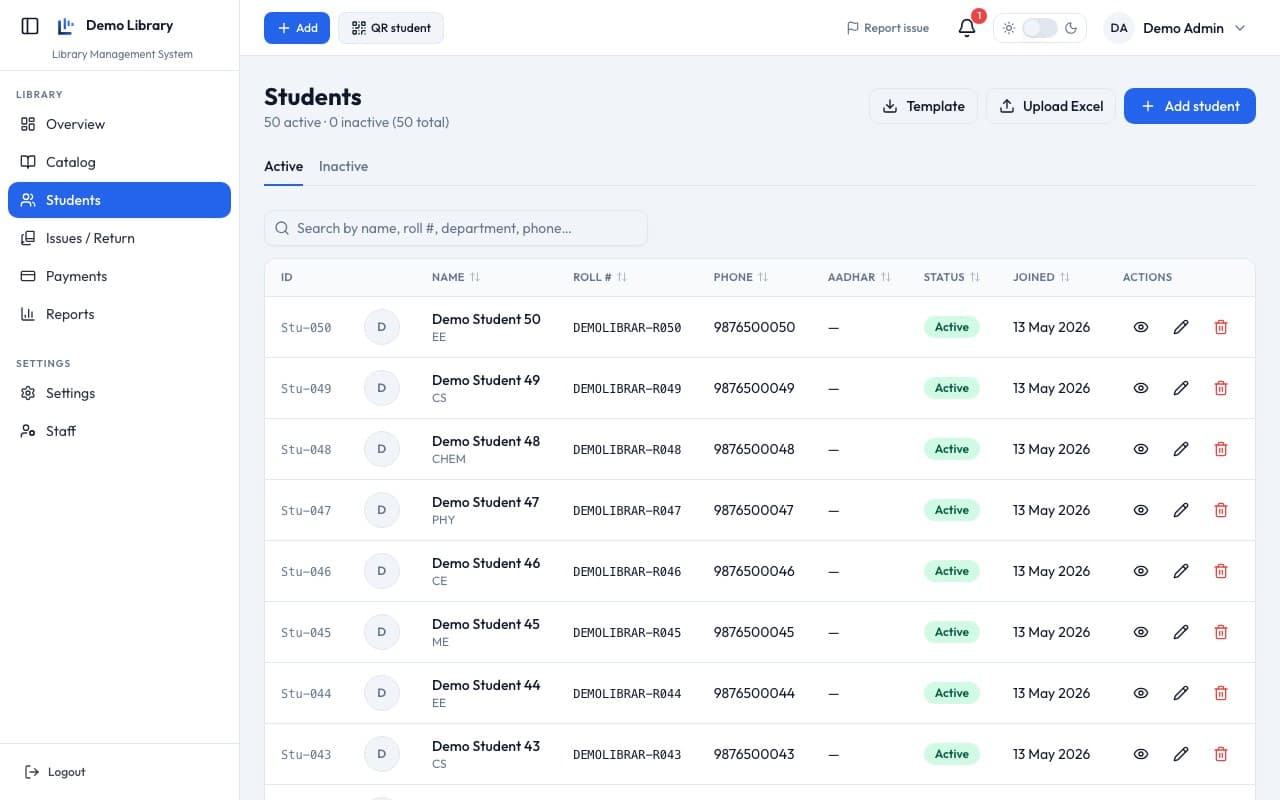
Task: Delete Demo Student 46 with trash icon
Action: [x=1220, y=571]
